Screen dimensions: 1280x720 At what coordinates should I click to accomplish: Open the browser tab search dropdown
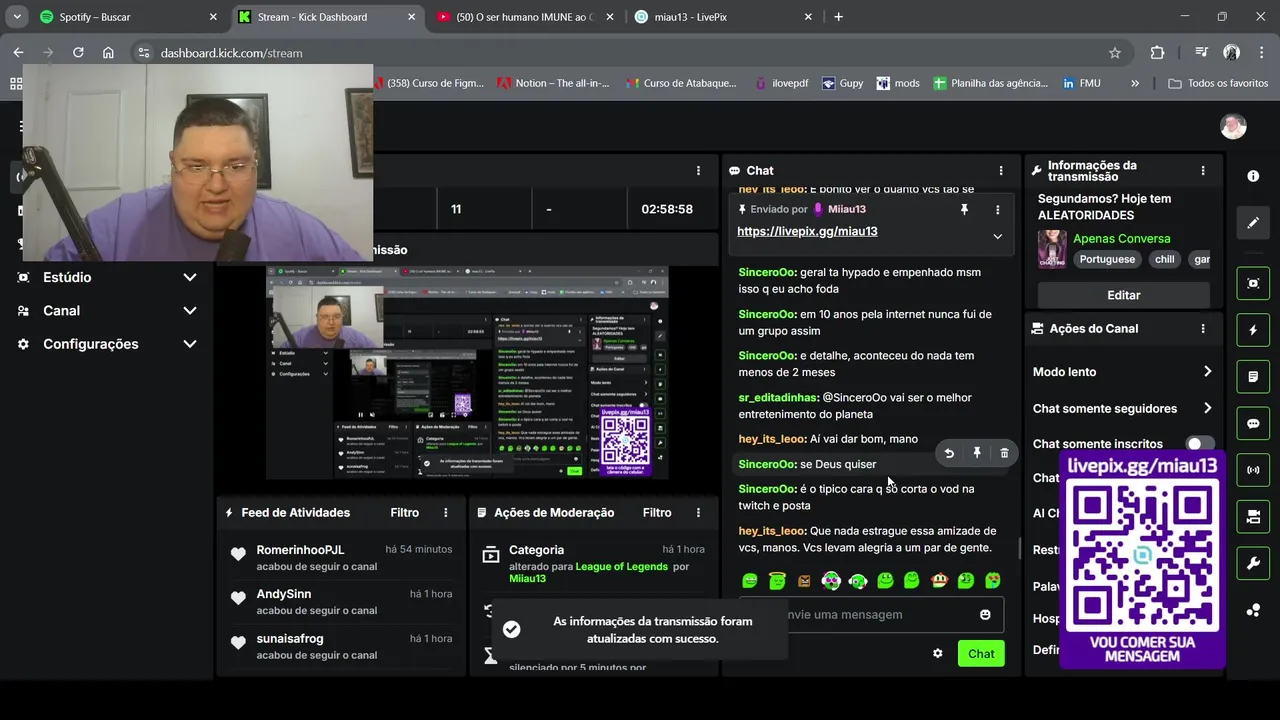[17, 17]
